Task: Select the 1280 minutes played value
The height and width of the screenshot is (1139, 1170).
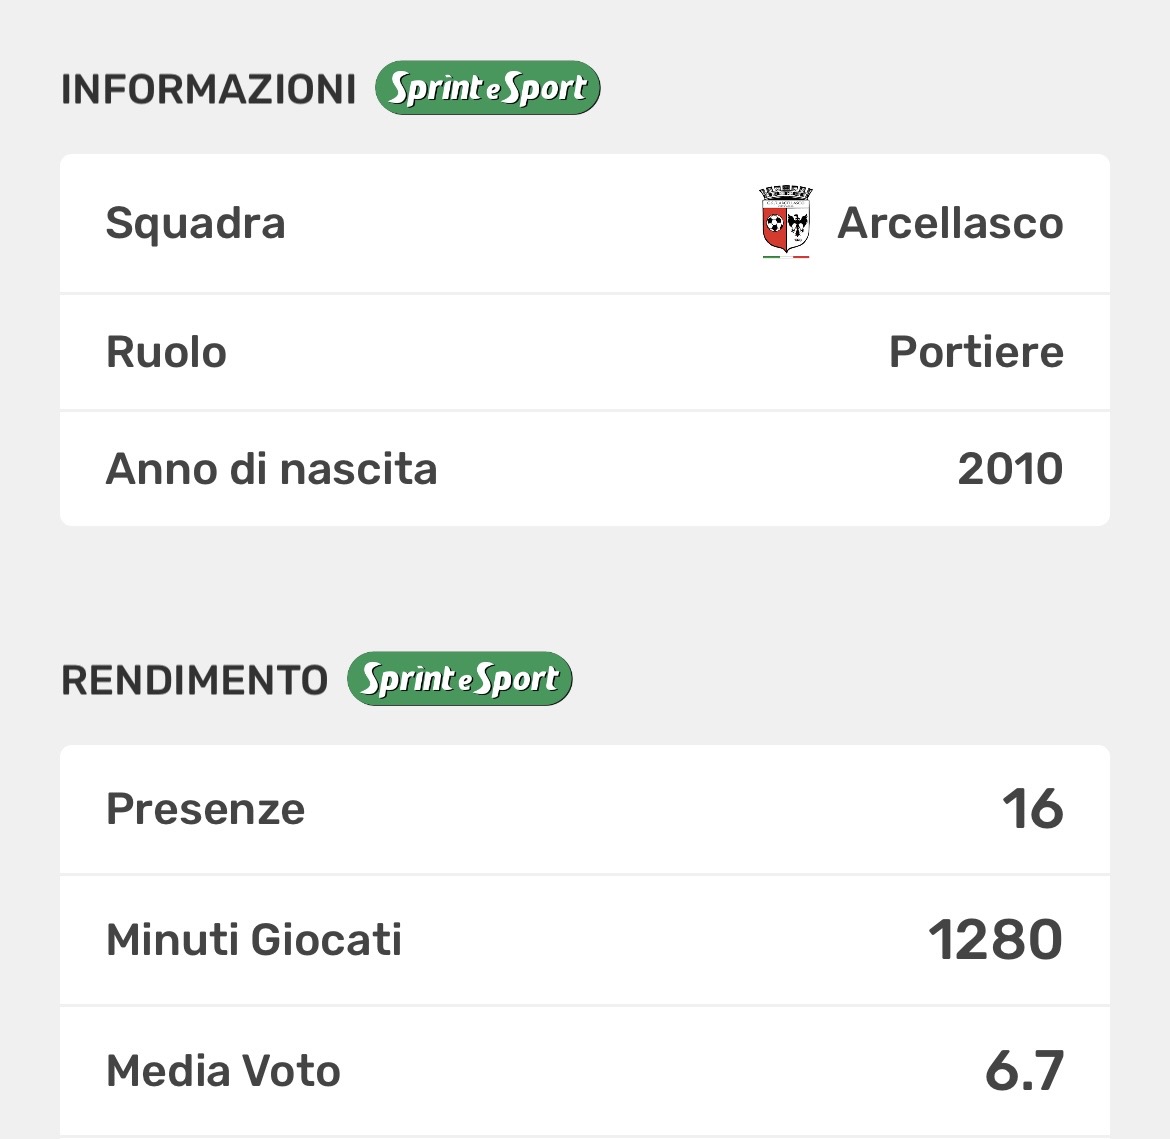Action: (996, 940)
